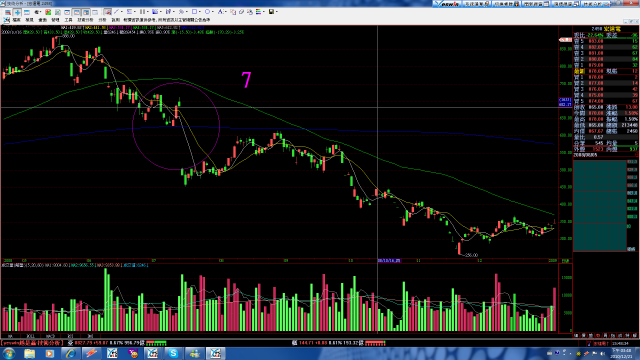
Task: Expand the vertical lines tool dropdown
Action: point(147,12)
